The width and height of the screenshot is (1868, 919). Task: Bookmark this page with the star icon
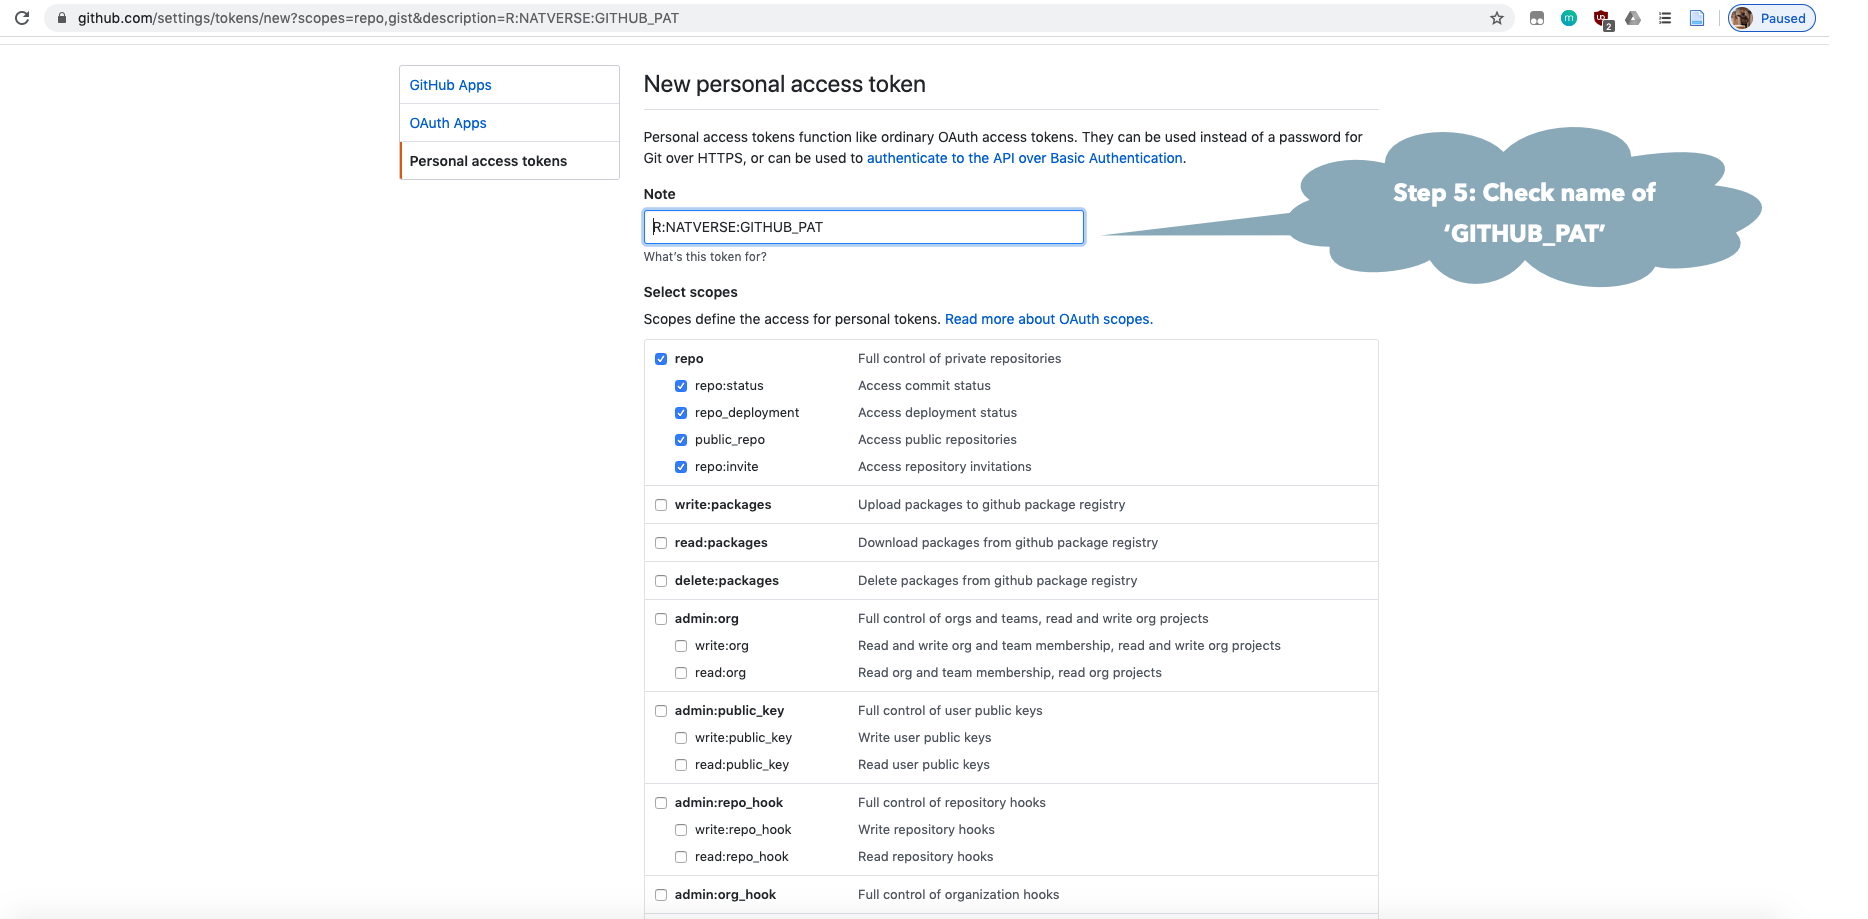point(1497,18)
